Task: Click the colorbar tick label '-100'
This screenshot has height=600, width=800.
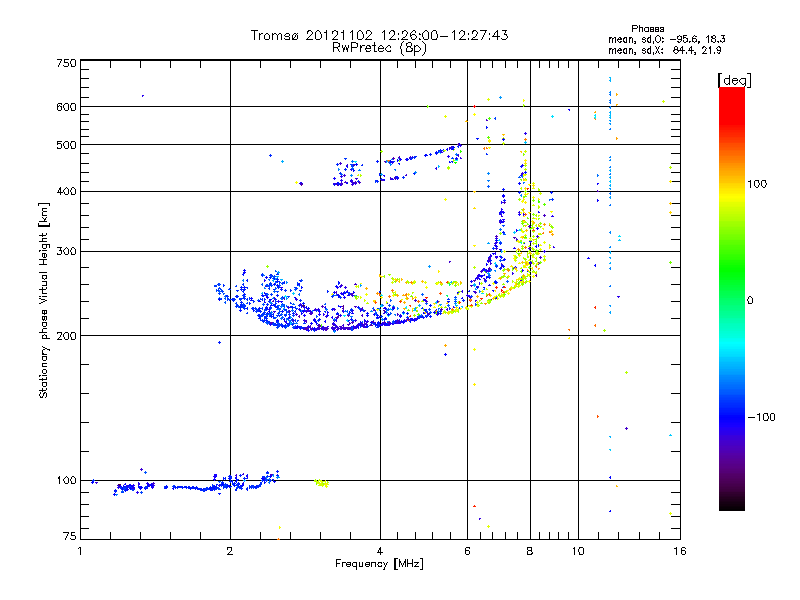Action: (x=761, y=417)
